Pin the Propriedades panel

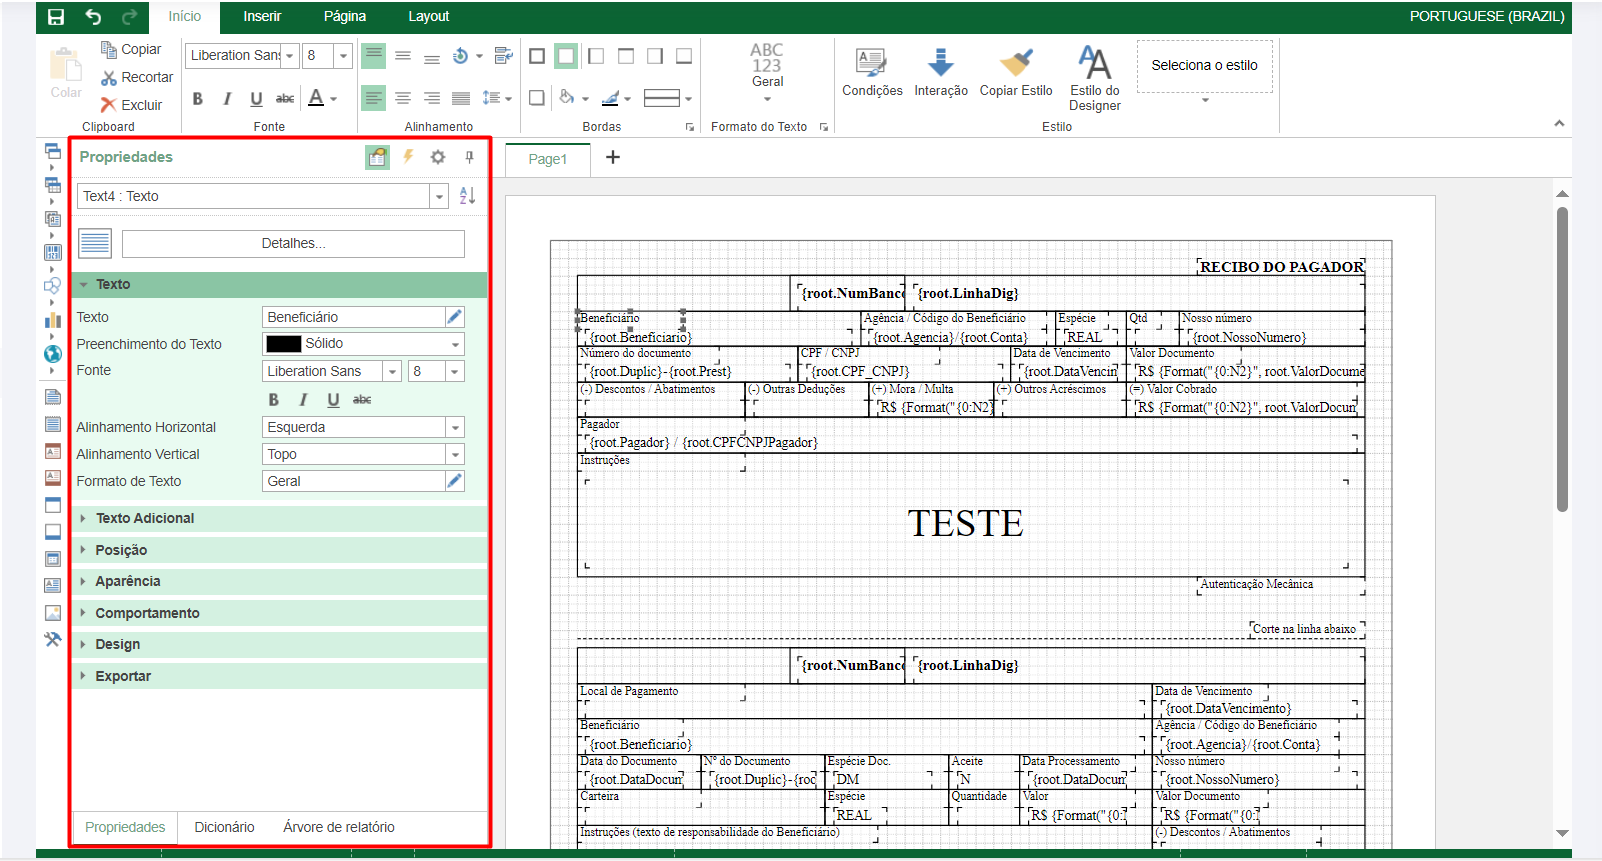pyautogui.click(x=469, y=157)
